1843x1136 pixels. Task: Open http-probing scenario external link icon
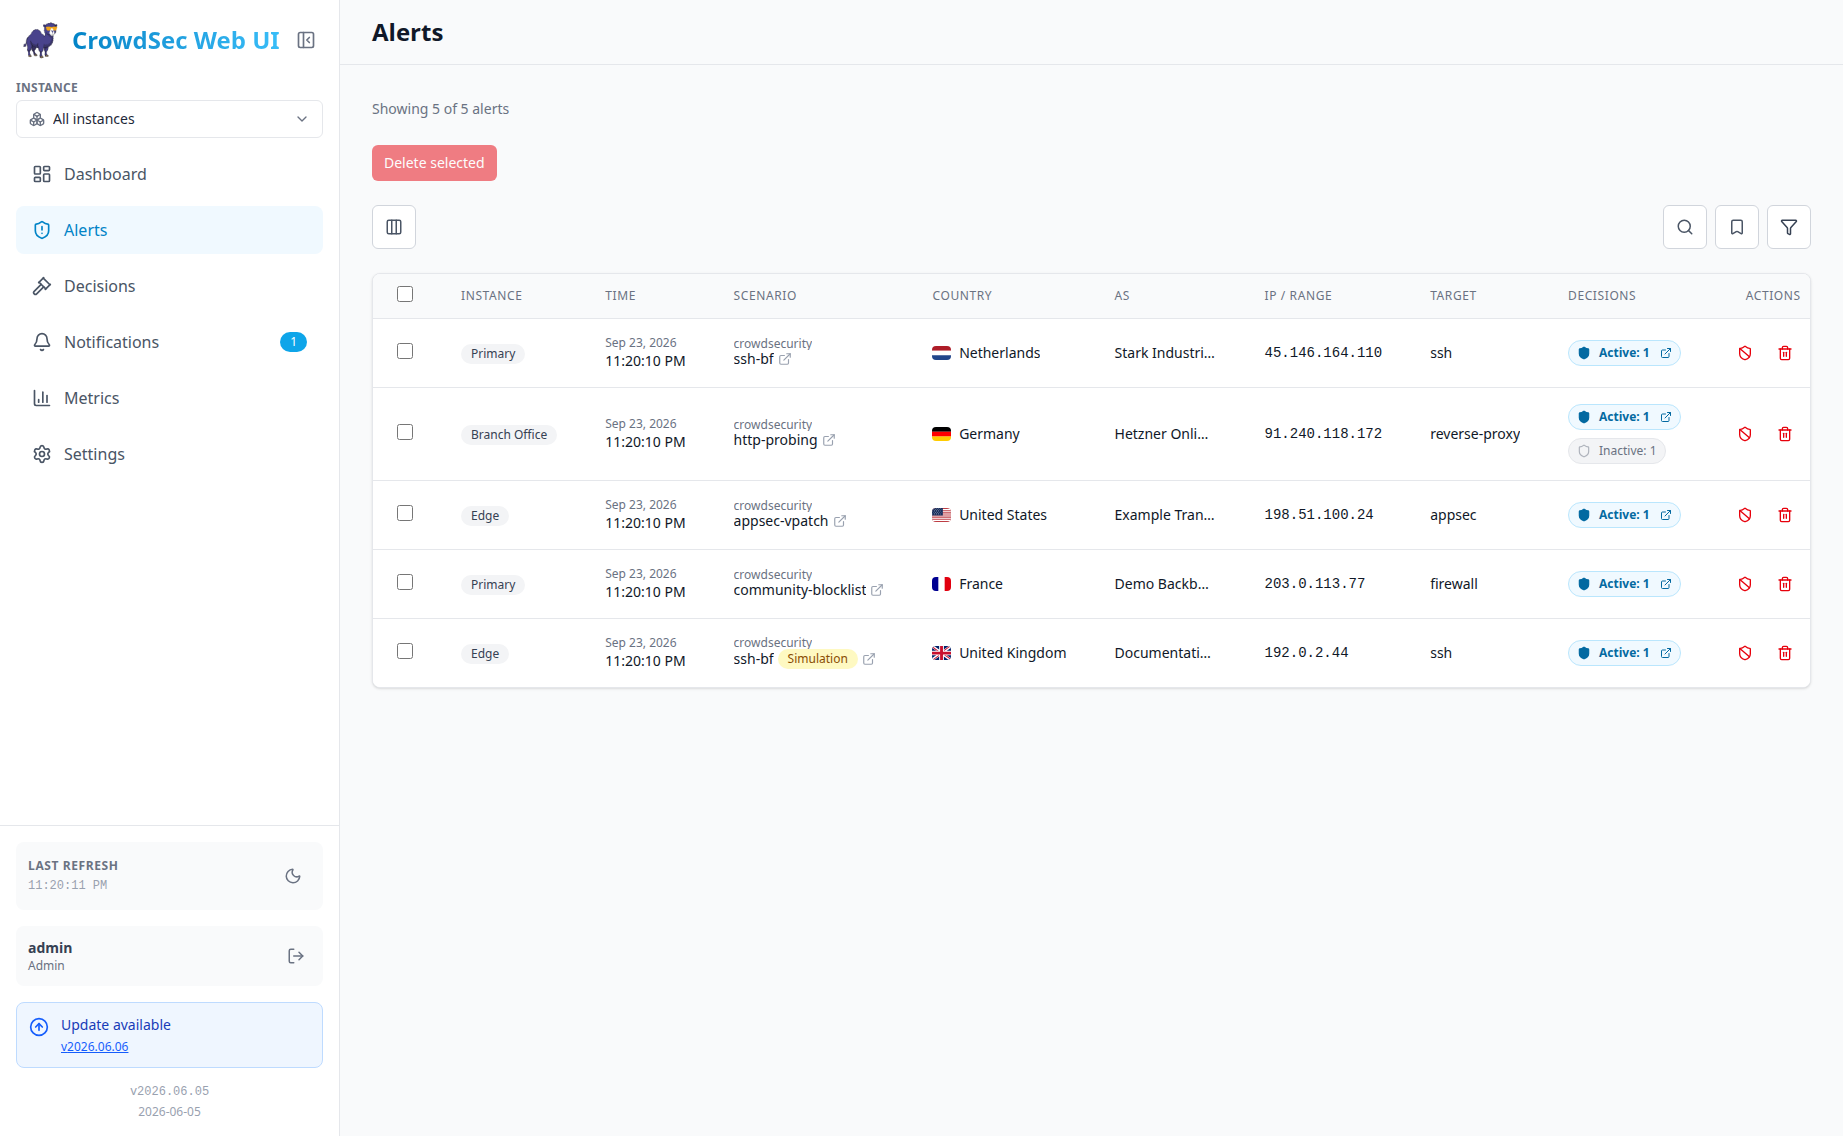click(829, 440)
